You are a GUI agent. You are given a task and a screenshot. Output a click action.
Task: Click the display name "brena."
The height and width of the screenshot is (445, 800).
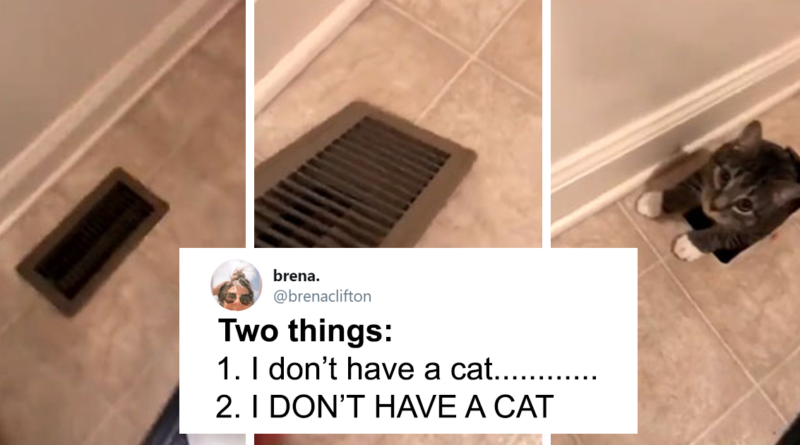click(296, 276)
